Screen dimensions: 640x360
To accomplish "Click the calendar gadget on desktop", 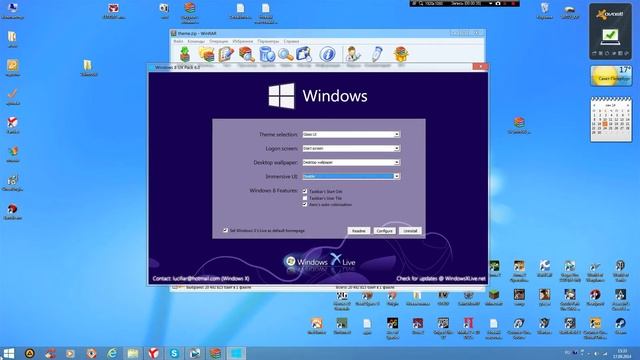I will tap(611, 120).
